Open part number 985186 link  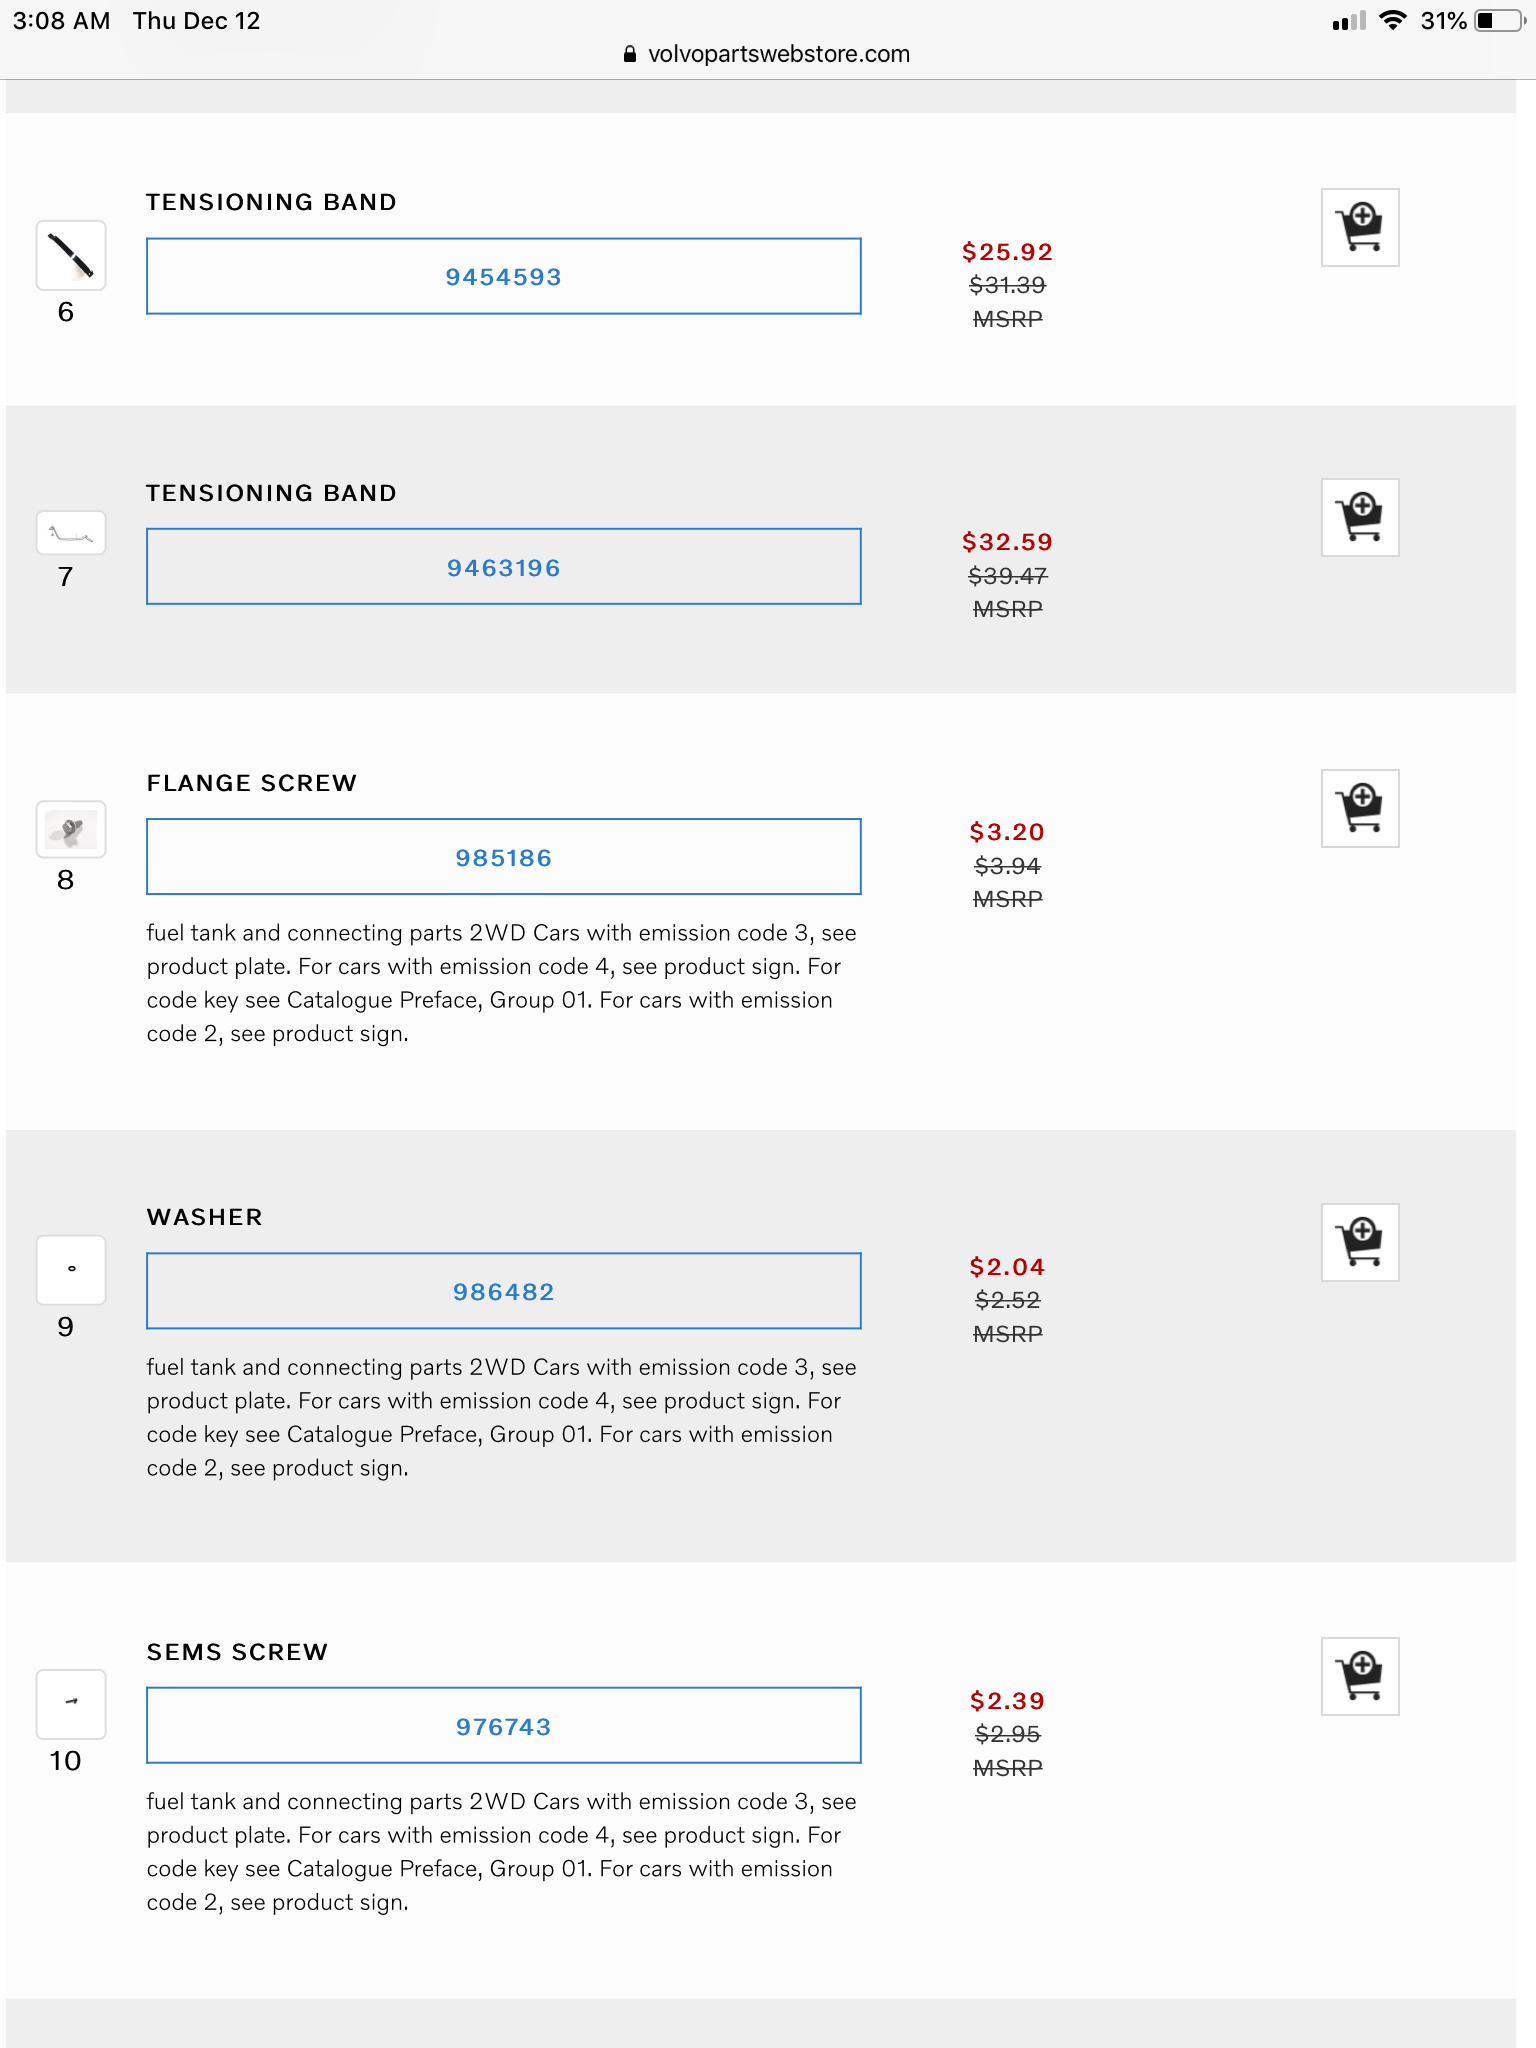pos(503,857)
